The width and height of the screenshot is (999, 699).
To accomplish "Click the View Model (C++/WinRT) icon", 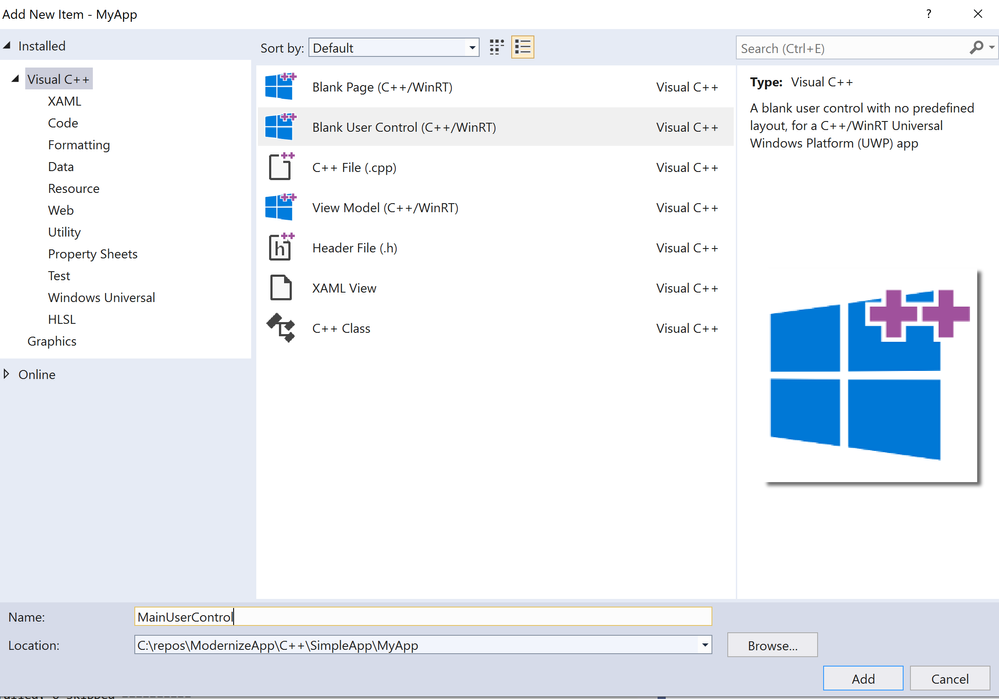I will point(280,207).
